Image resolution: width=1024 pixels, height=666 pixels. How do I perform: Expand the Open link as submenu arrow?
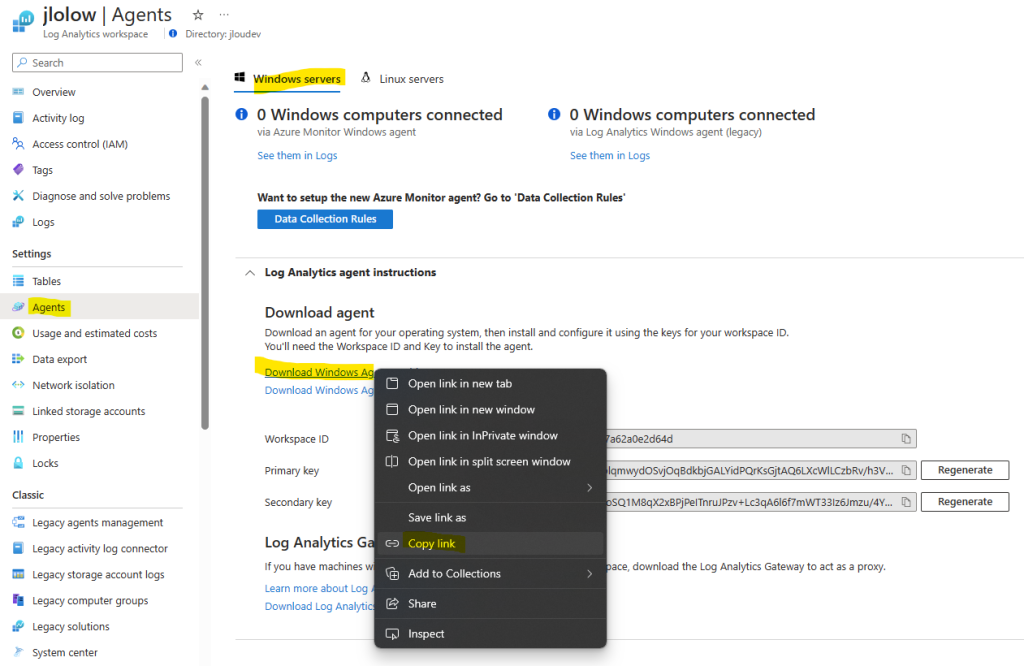pos(589,488)
